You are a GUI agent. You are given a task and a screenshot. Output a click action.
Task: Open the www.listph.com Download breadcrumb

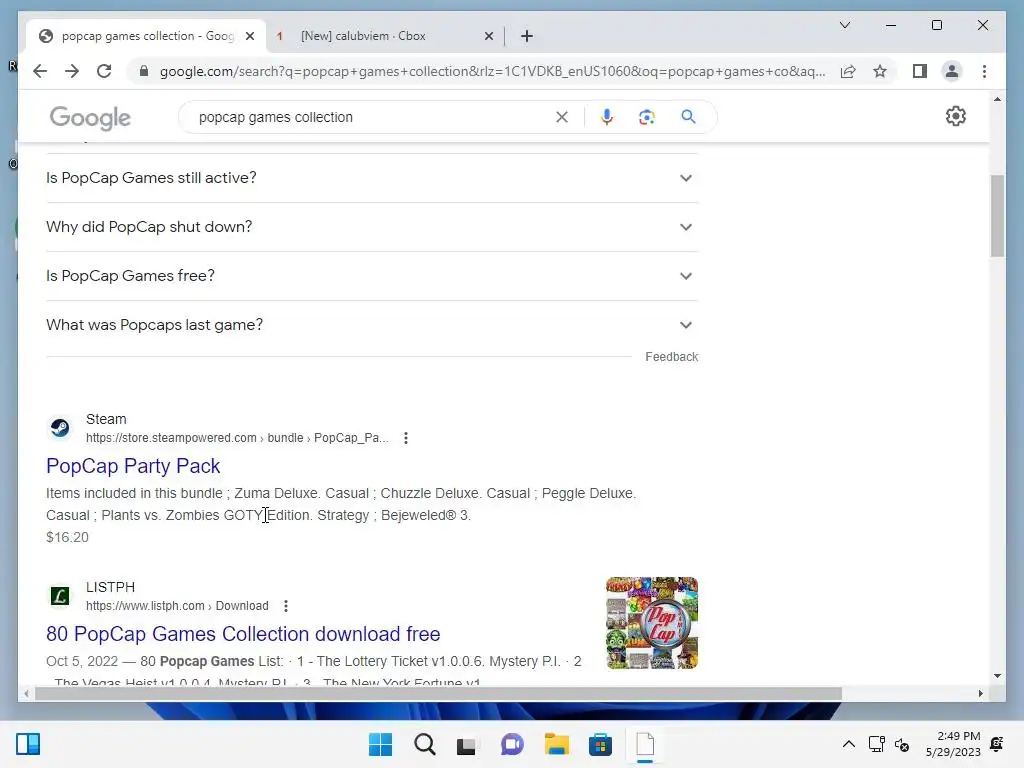coord(177,606)
